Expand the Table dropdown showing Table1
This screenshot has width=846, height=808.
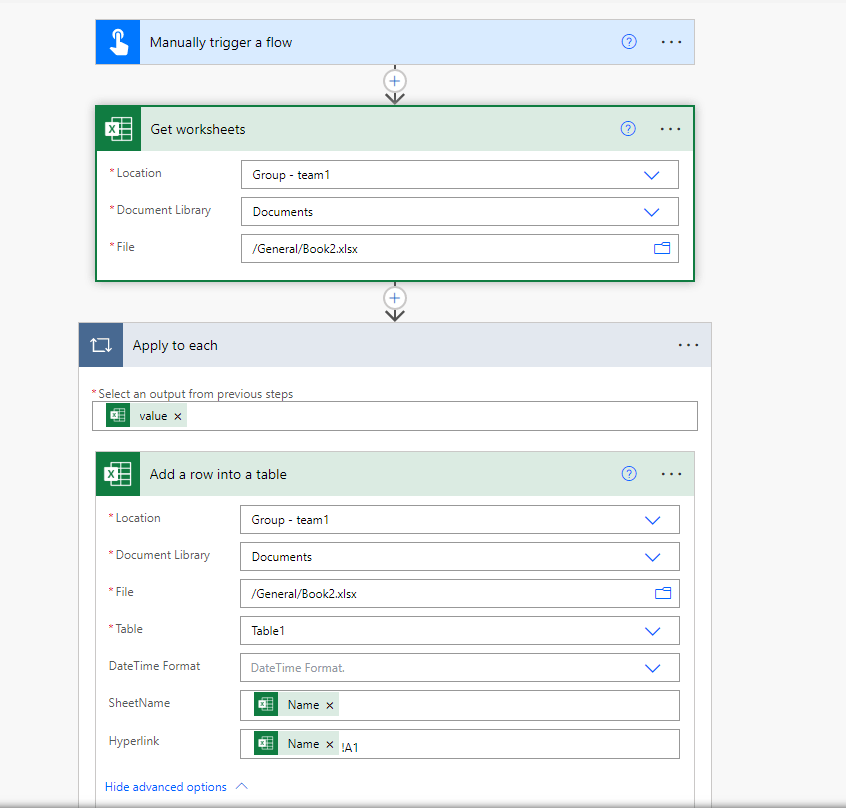(652, 631)
